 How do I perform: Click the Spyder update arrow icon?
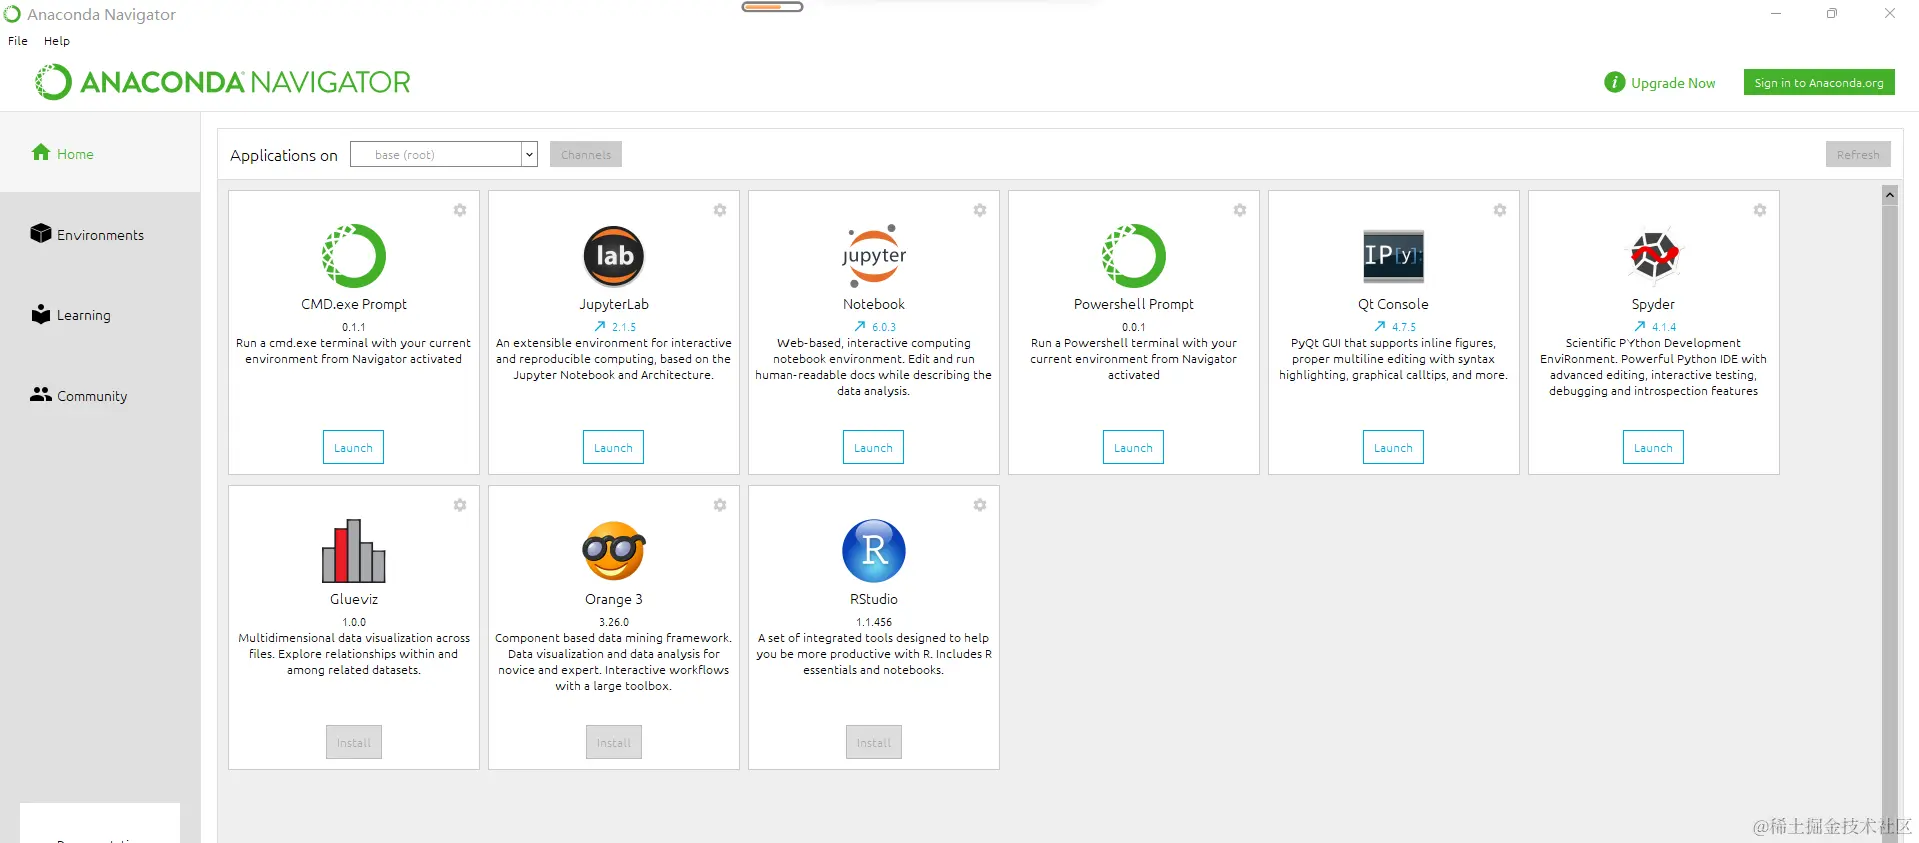[x=1640, y=326]
